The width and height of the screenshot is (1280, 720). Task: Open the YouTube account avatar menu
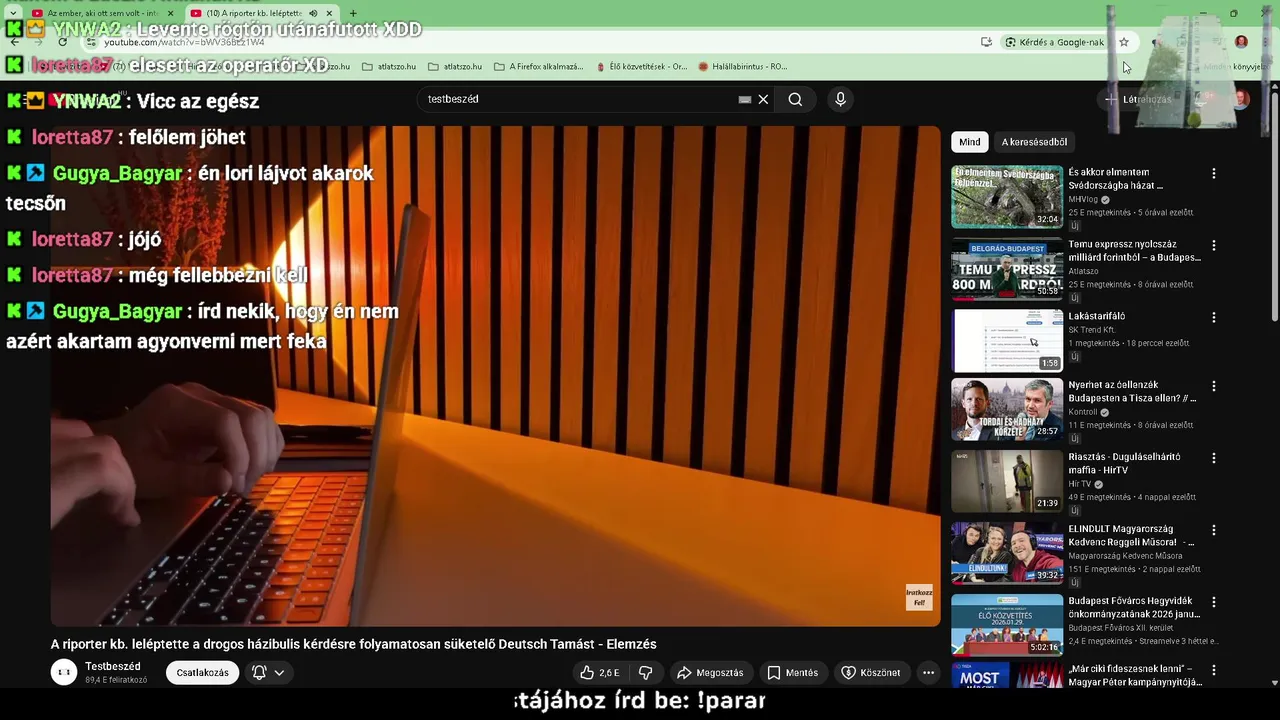pos(1241,99)
